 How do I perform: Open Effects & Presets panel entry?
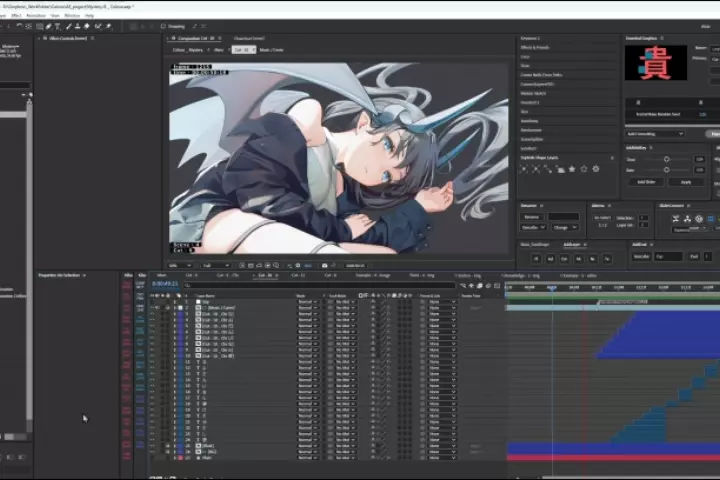(535, 47)
